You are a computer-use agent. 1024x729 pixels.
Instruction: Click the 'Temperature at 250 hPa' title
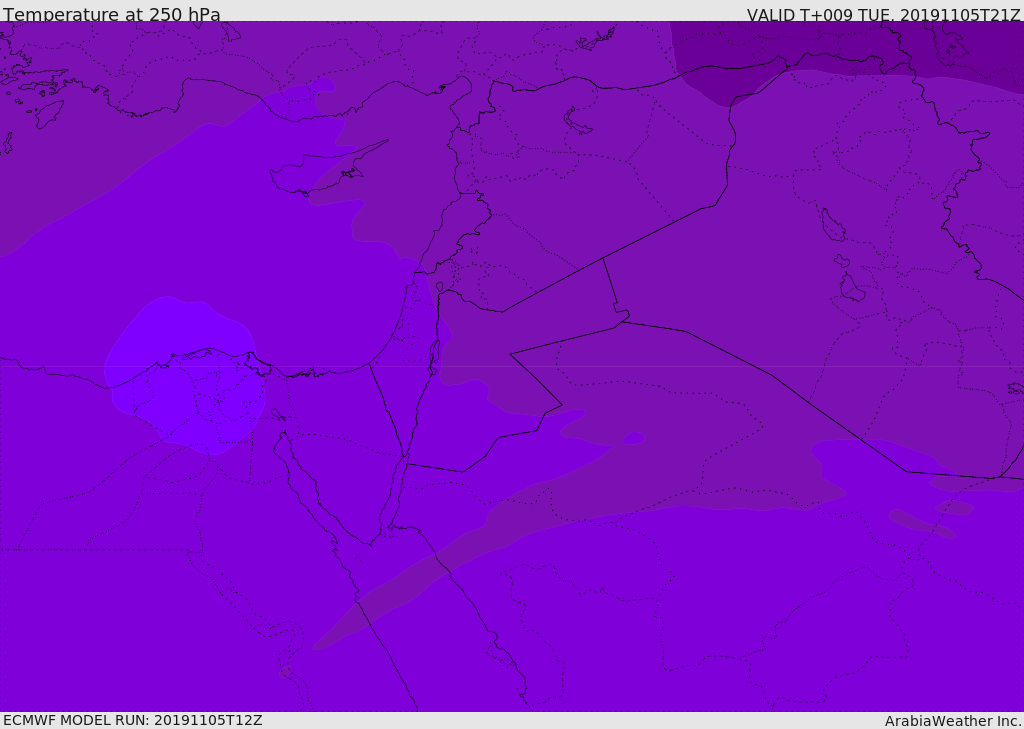click(x=112, y=14)
